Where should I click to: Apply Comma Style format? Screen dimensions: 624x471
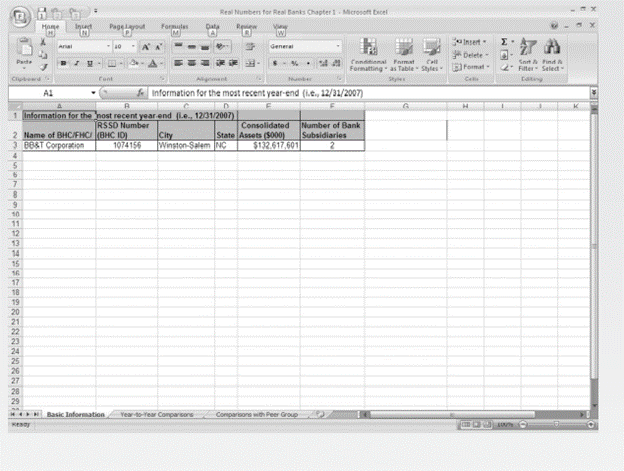(x=308, y=63)
